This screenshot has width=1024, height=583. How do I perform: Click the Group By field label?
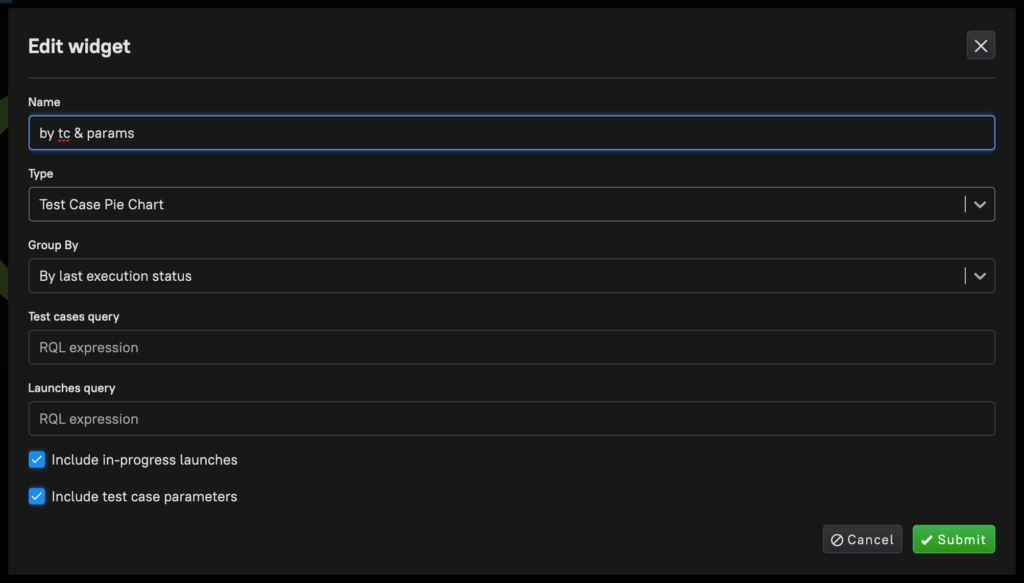coord(53,245)
